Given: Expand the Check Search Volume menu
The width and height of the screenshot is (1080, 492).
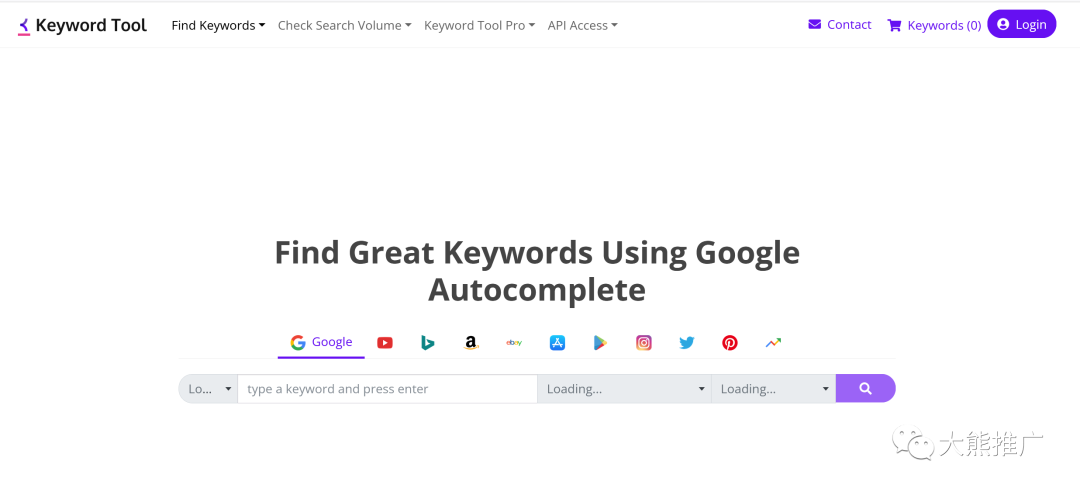Looking at the screenshot, I should (344, 25).
